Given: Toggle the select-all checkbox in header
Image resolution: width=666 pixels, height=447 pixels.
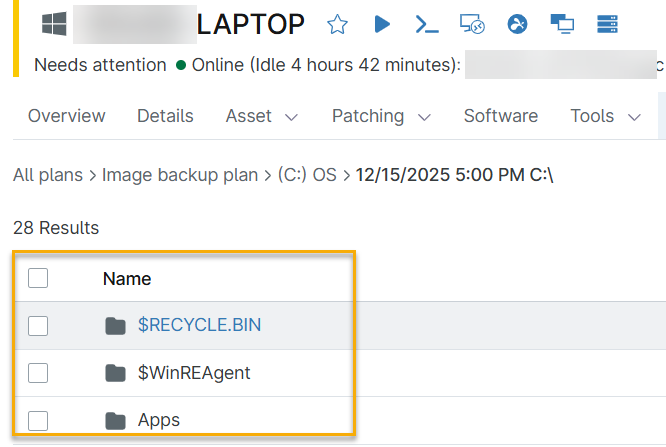Looking at the screenshot, I should click(x=38, y=278).
